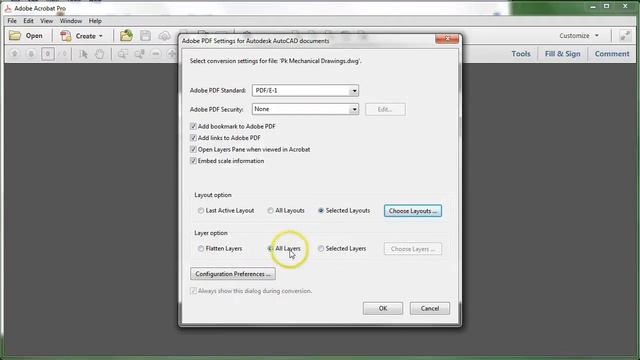Click the 'Adobe PDF Standard:' label
640x360 pixels.
coord(218,91)
